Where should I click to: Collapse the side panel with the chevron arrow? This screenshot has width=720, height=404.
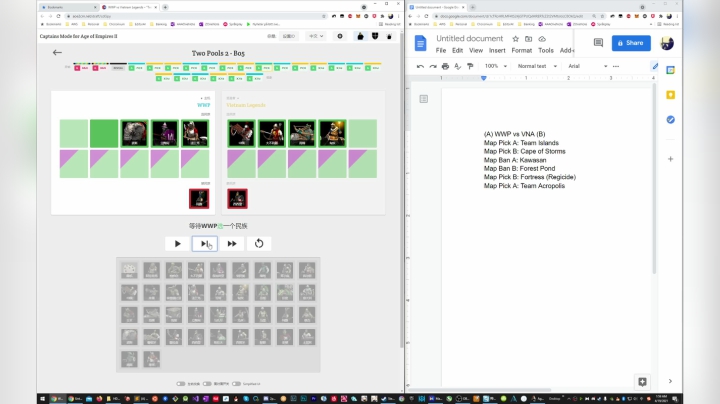670,381
